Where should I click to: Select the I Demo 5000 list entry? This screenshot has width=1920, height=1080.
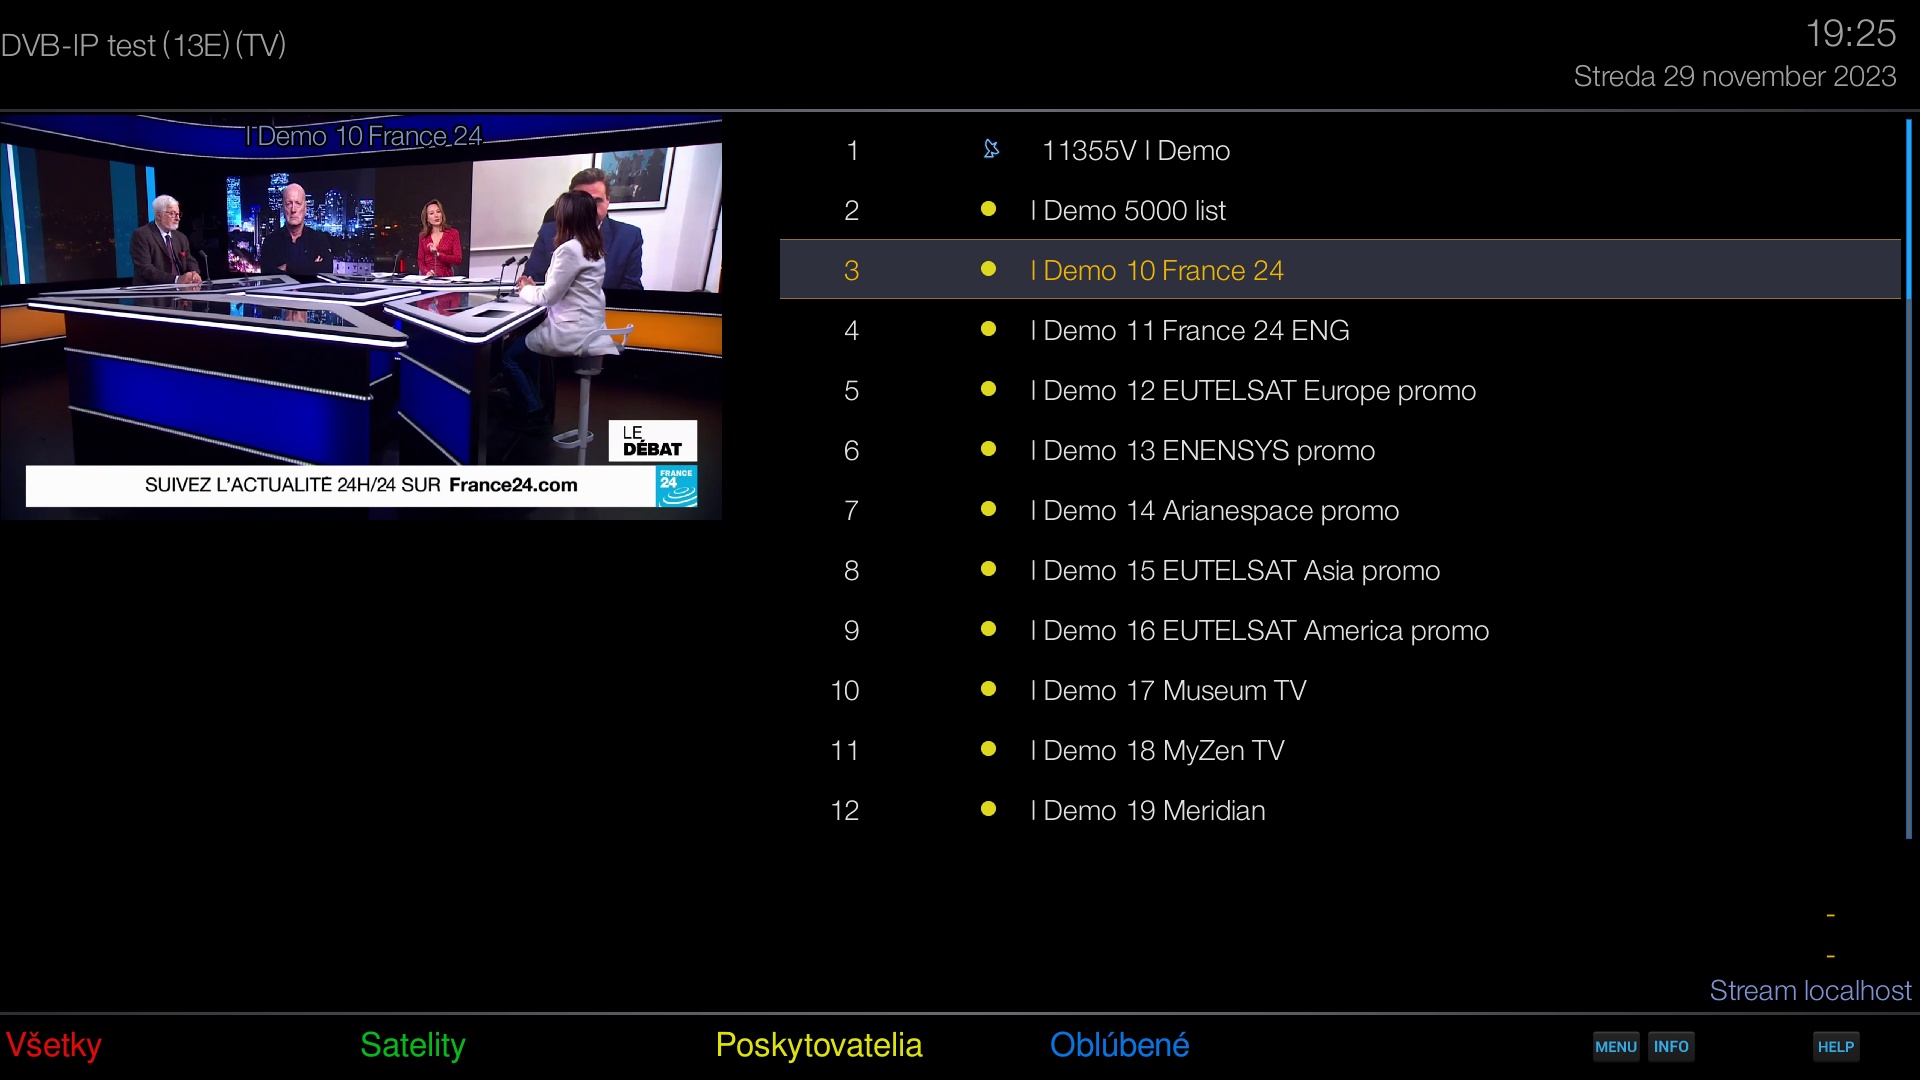pyautogui.click(x=1340, y=210)
